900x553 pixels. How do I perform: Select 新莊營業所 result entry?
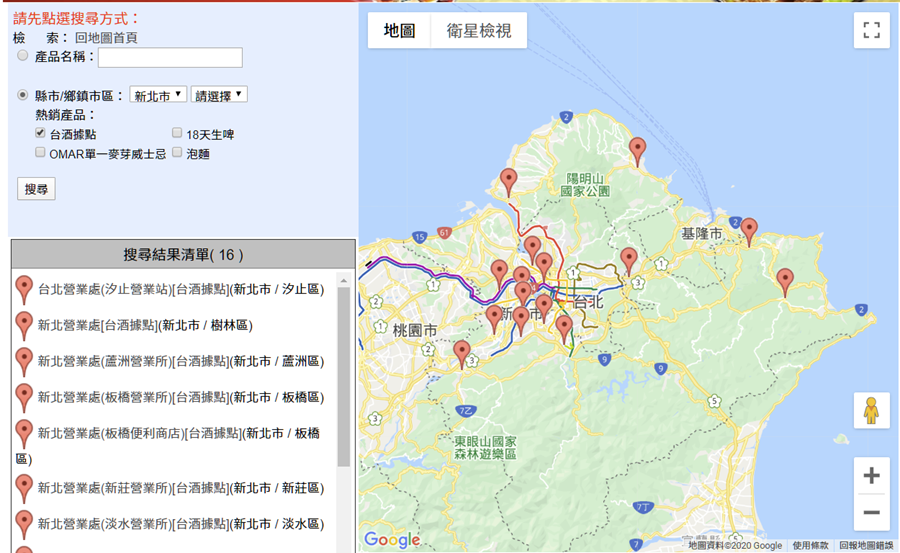tap(181, 488)
